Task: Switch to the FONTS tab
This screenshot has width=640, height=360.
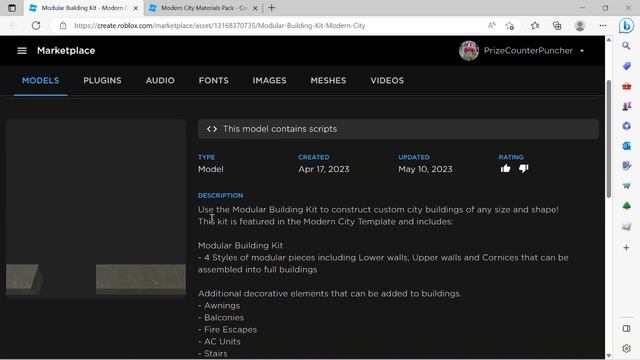Action: (x=213, y=81)
